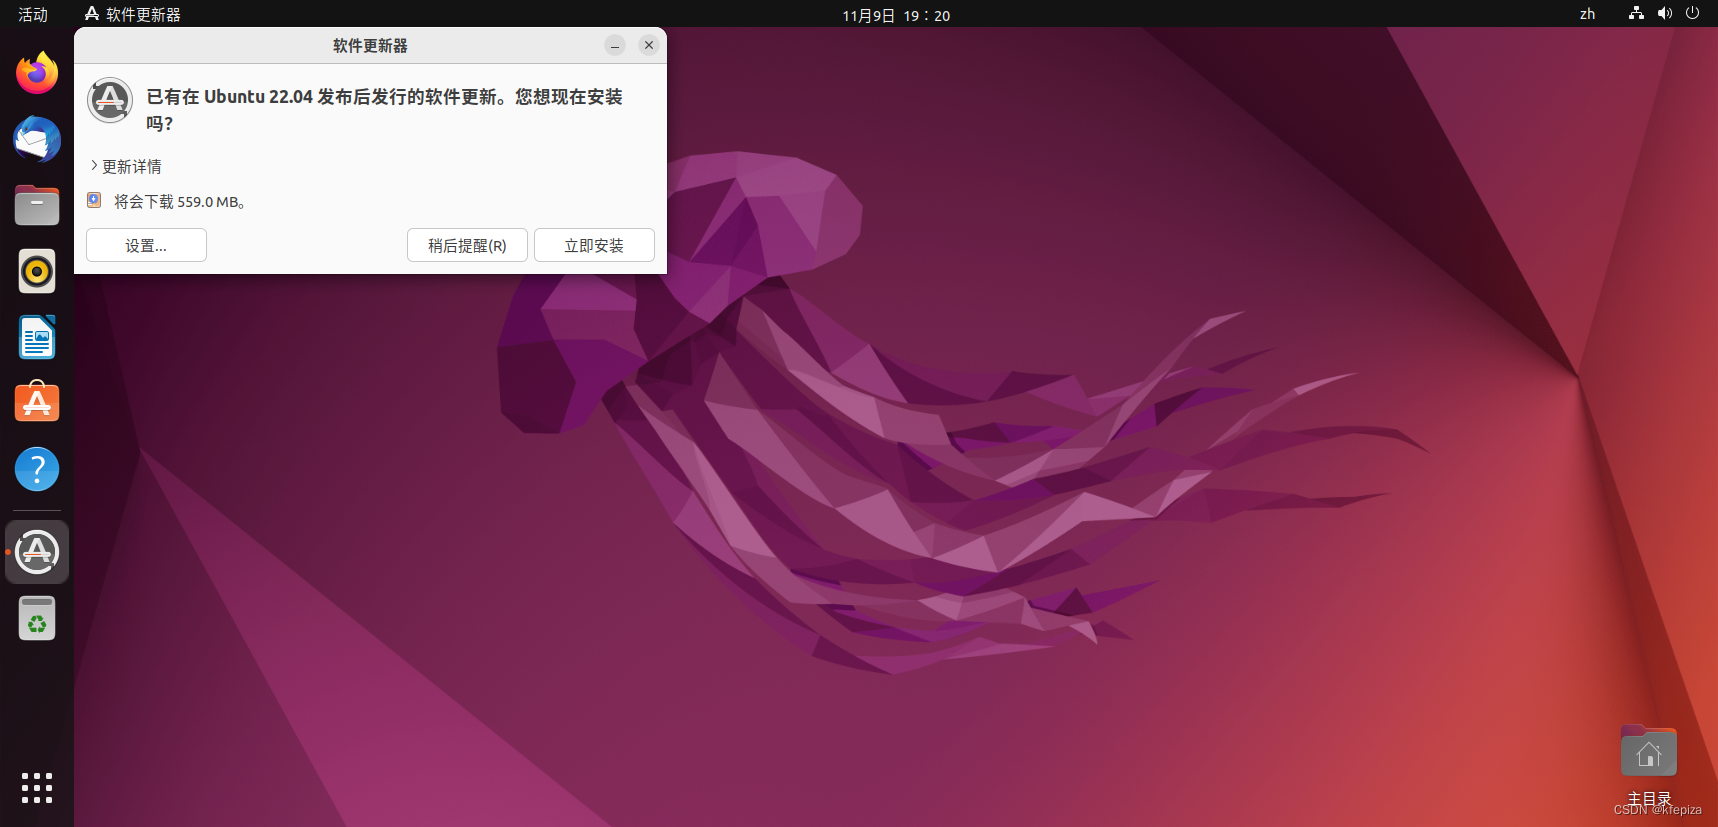The image size is (1718, 827).
Task: Open the zh input source menu
Action: [1587, 14]
